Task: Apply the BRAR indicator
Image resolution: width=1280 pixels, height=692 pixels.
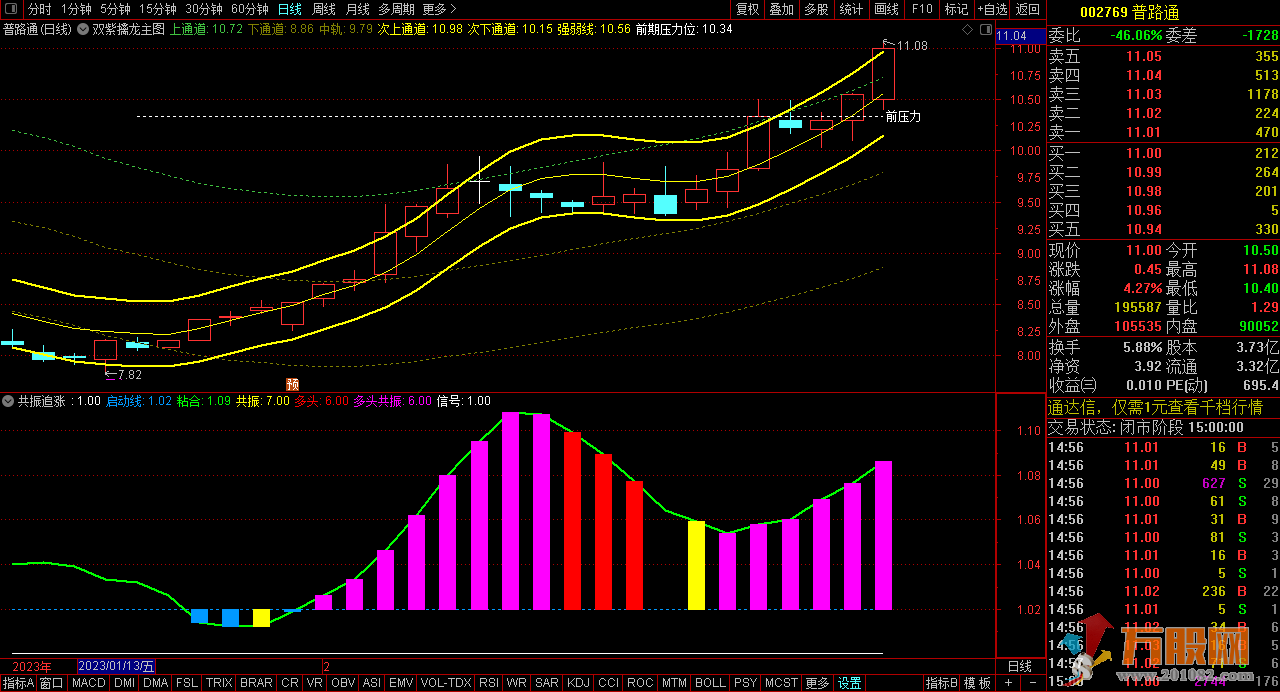Action: tap(257, 683)
